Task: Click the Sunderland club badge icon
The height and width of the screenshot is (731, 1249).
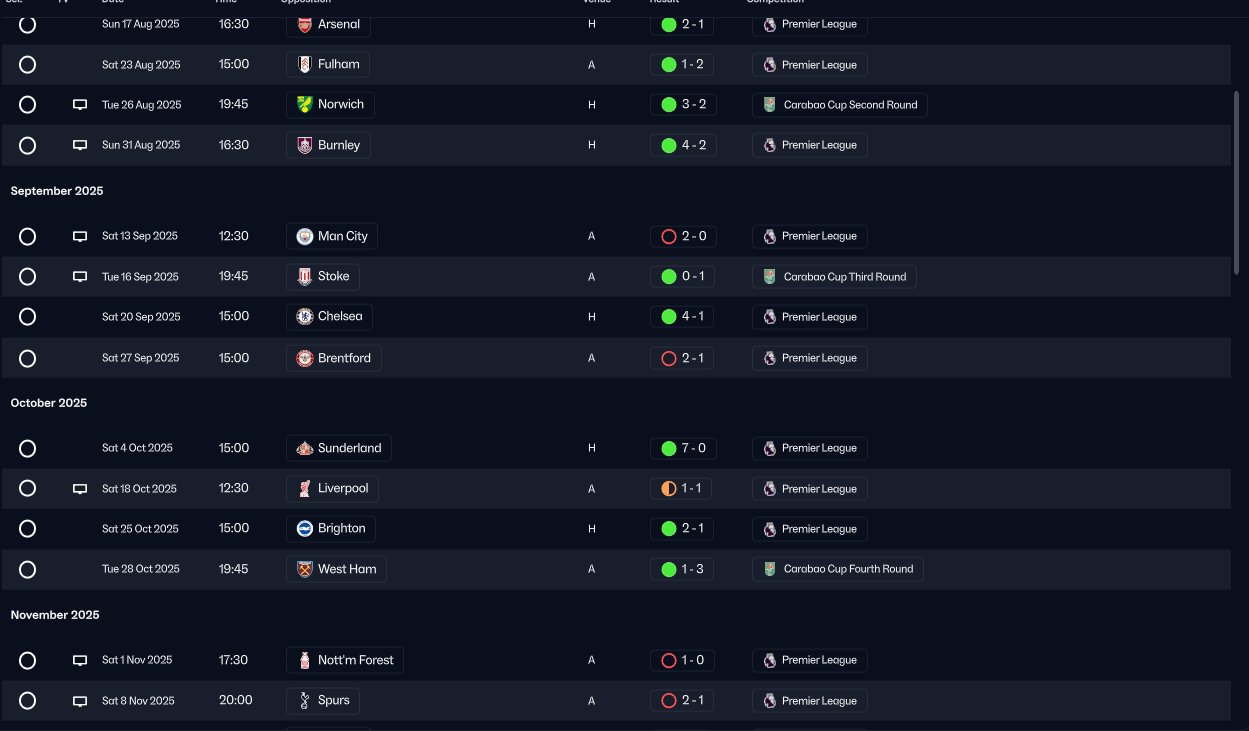Action: [305, 448]
